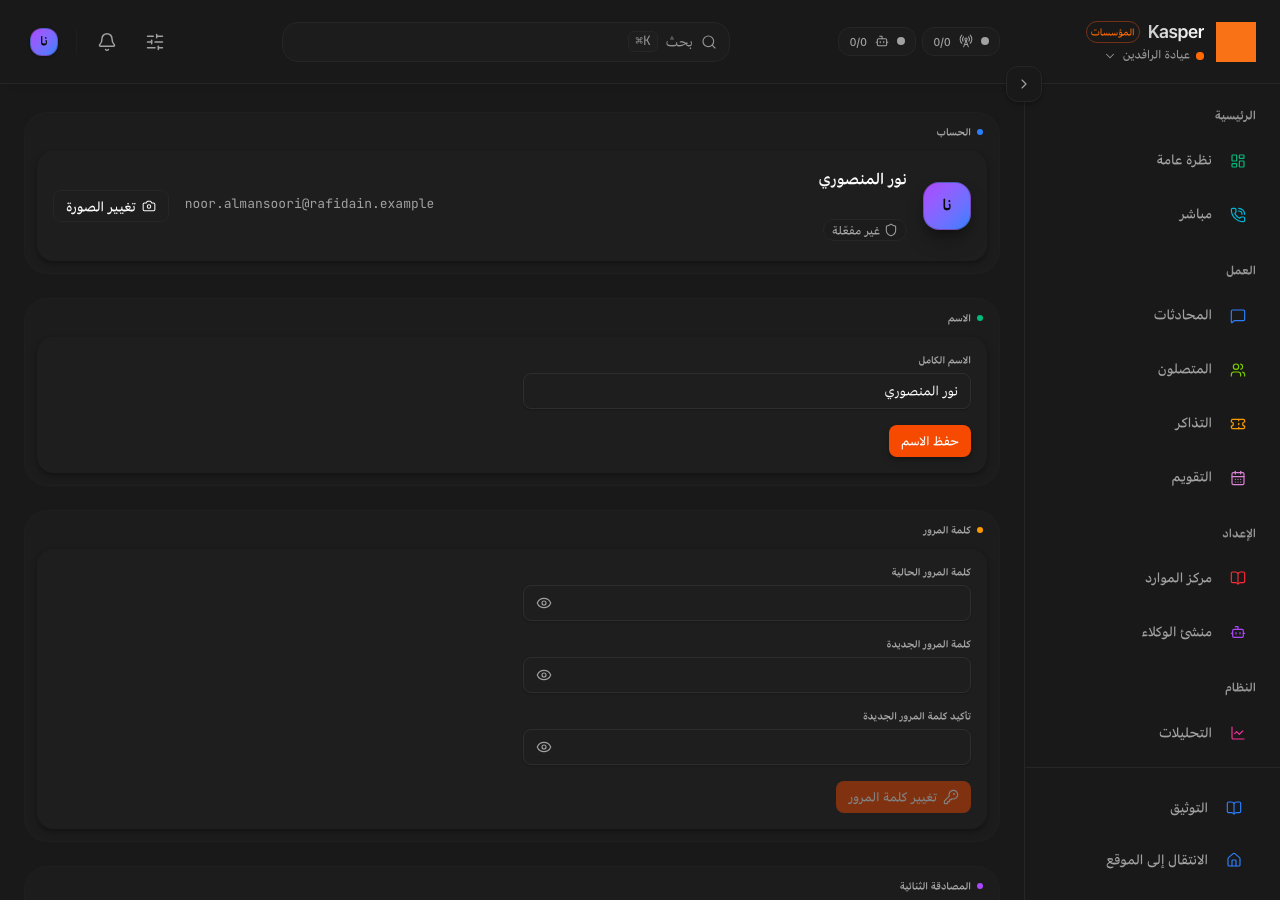Click the النظام sidebar group heading

point(1240,688)
